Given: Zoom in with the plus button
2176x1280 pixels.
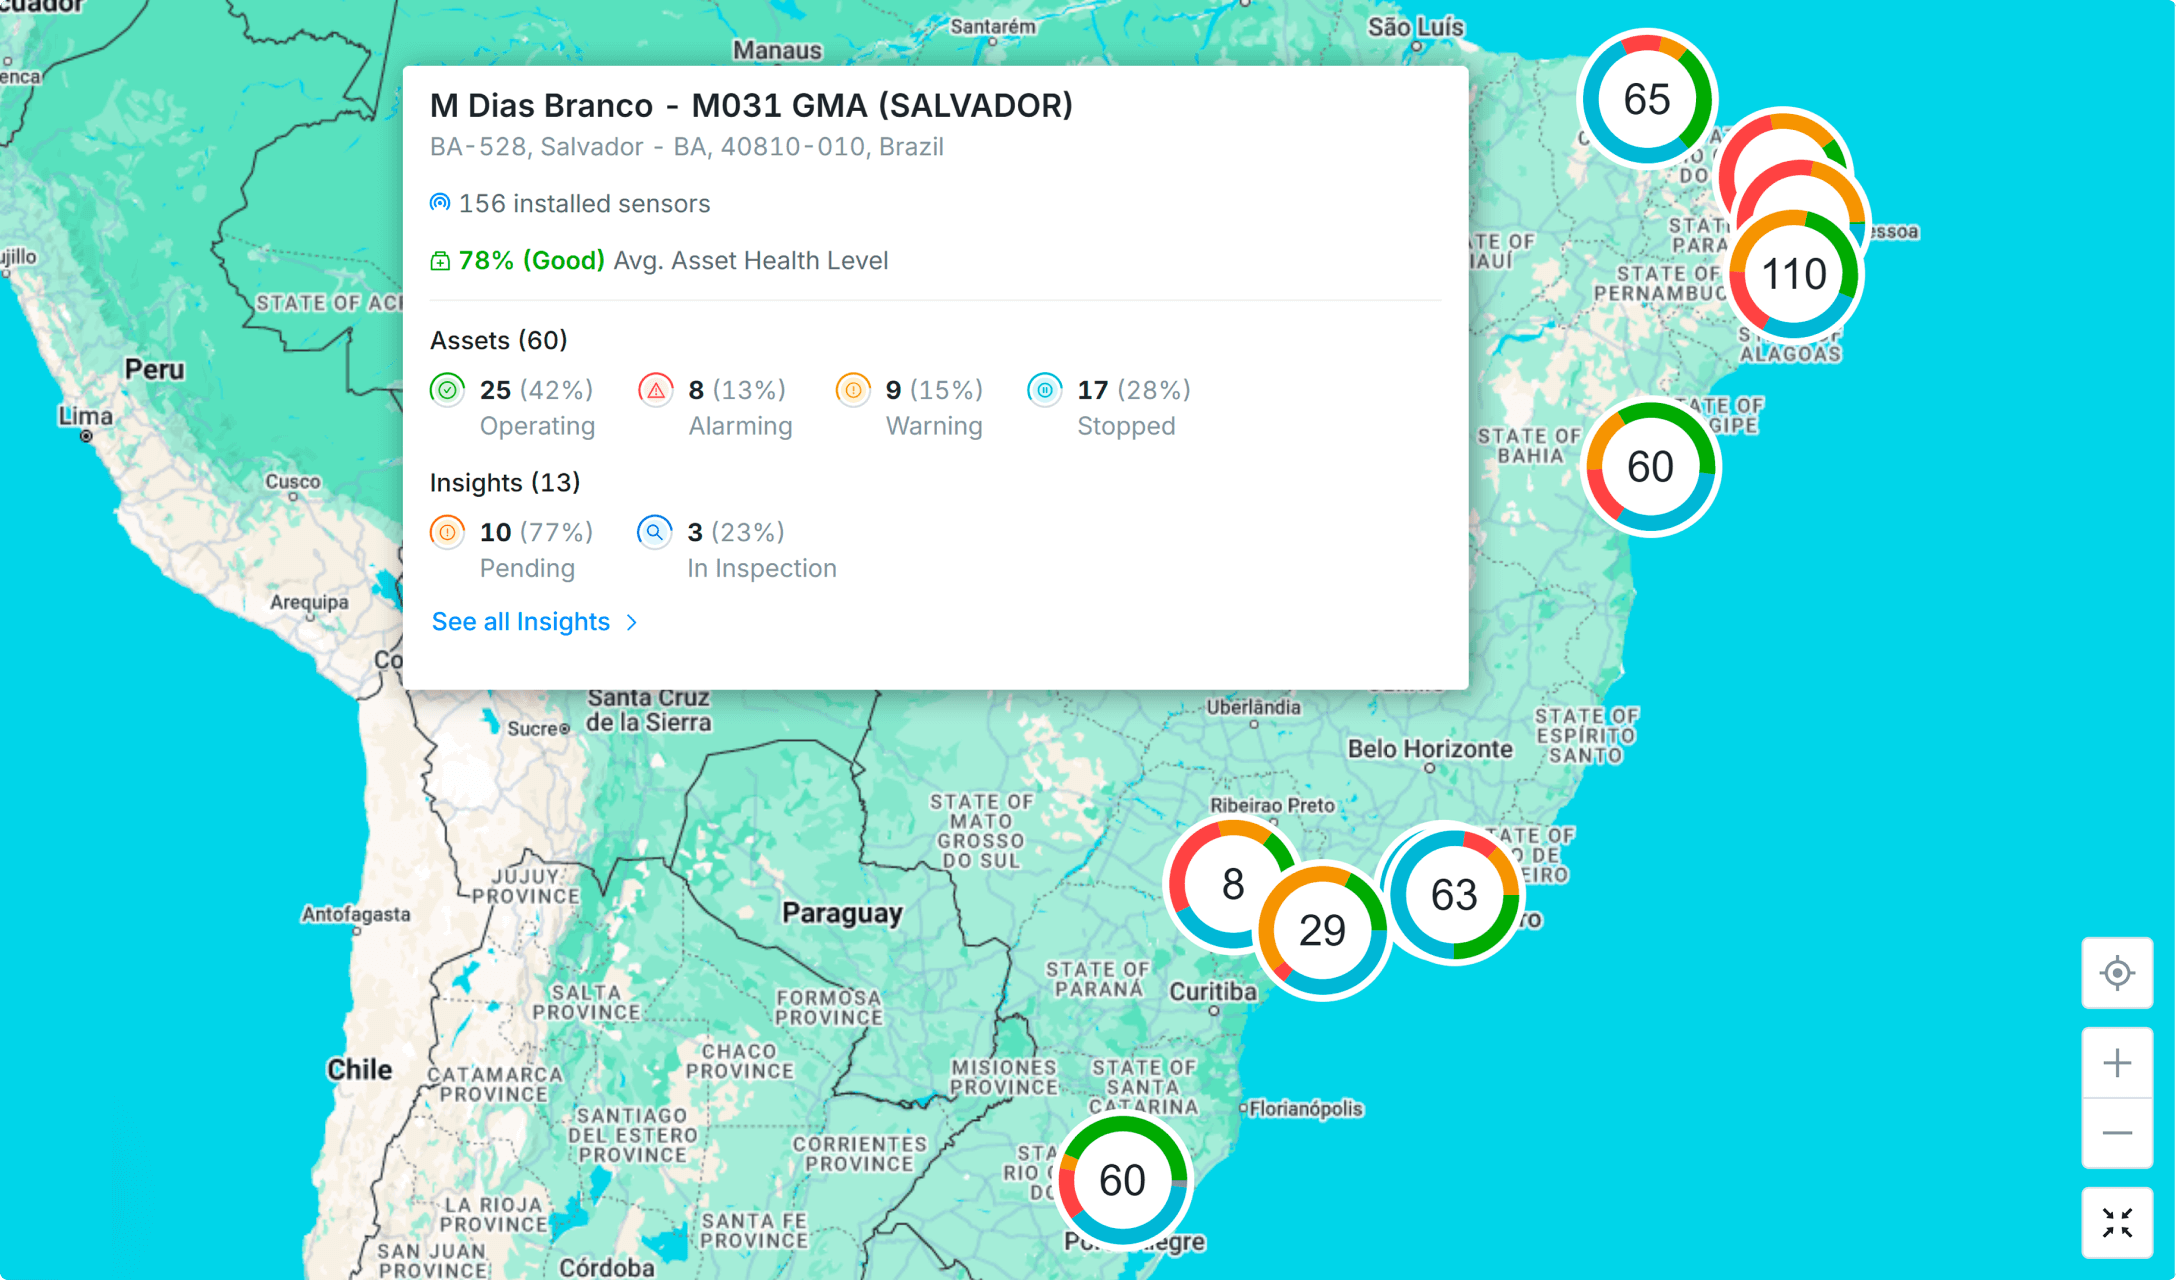Looking at the screenshot, I should pos(2116,1063).
